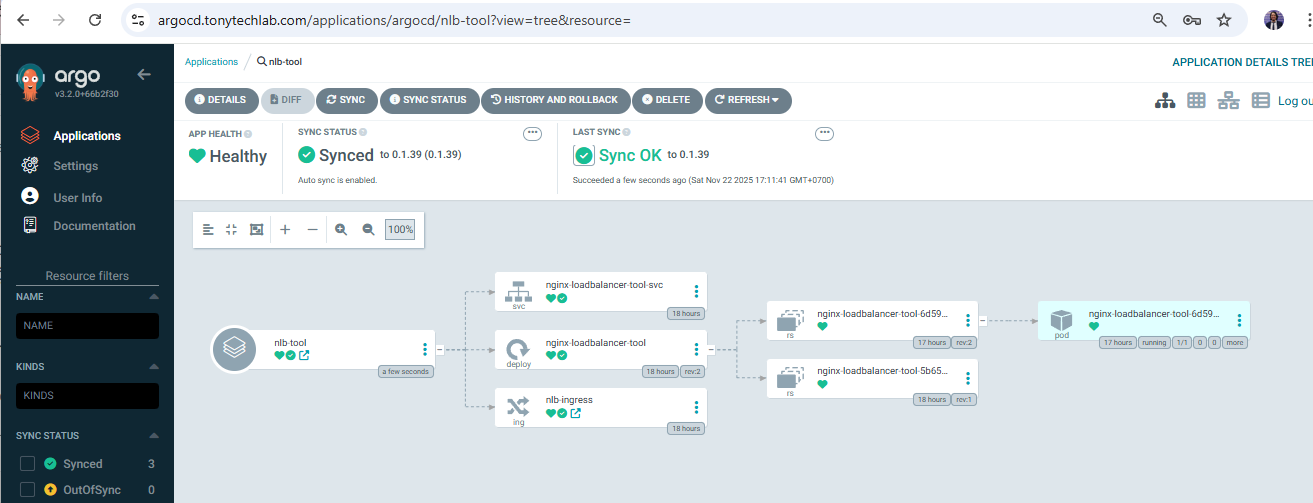The width and height of the screenshot is (1313, 503).
Task: Switch to the network view icon
Action: coord(1228,100)
